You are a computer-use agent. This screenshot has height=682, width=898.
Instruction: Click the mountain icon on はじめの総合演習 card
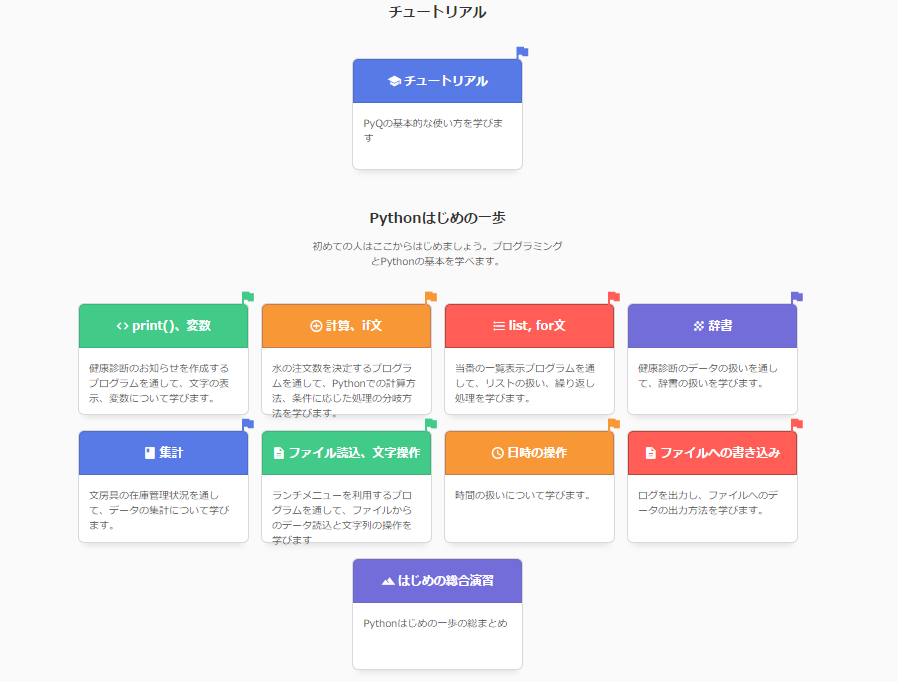click(388, 581)
